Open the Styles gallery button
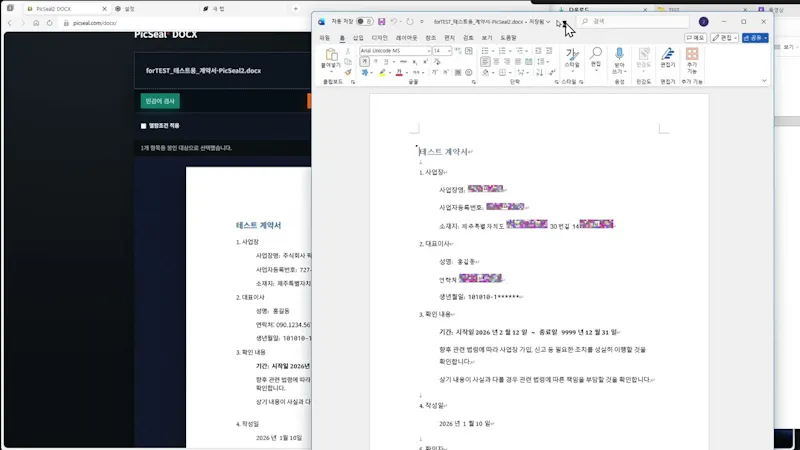Screen dimensions: 800x450 (572, 59)
